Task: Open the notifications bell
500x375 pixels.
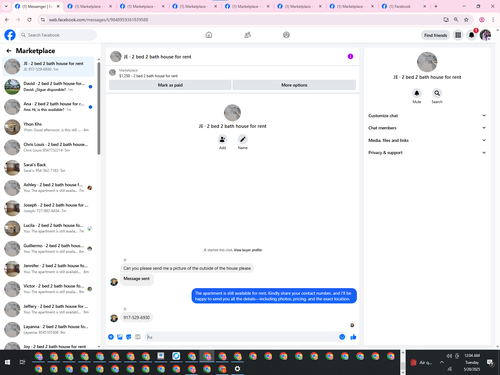Action: click(471, 35)
